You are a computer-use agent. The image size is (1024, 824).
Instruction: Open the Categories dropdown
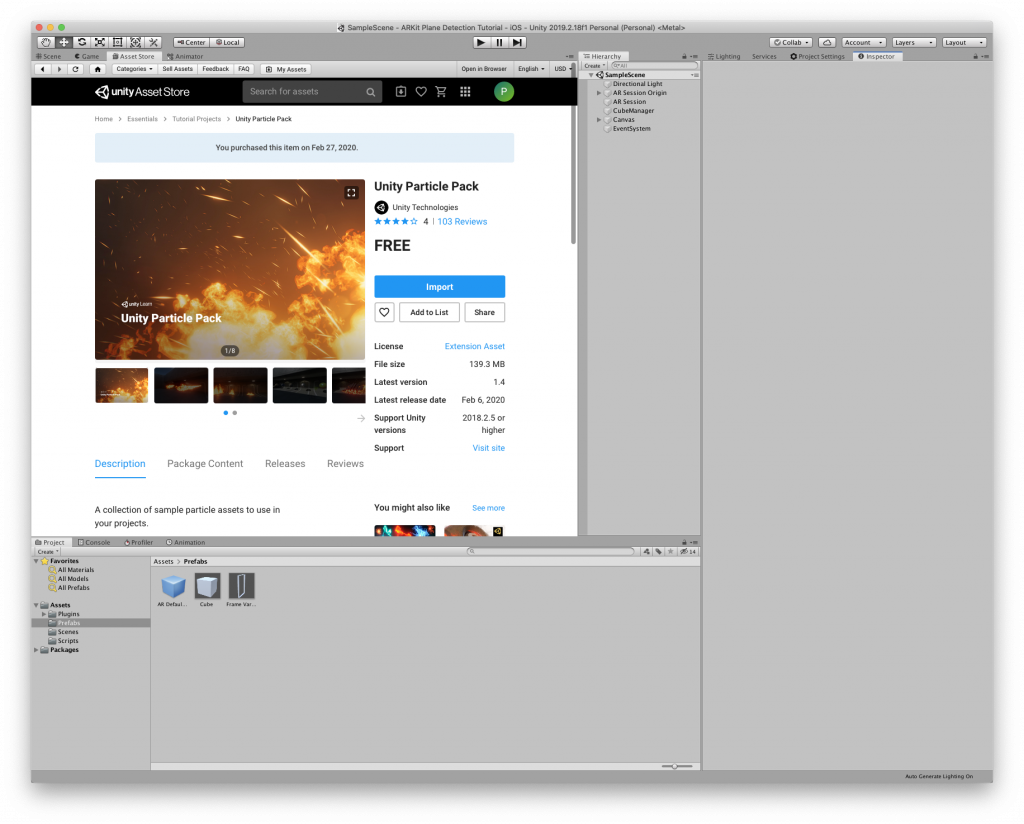pyautogui.click(x=134, y=69)
